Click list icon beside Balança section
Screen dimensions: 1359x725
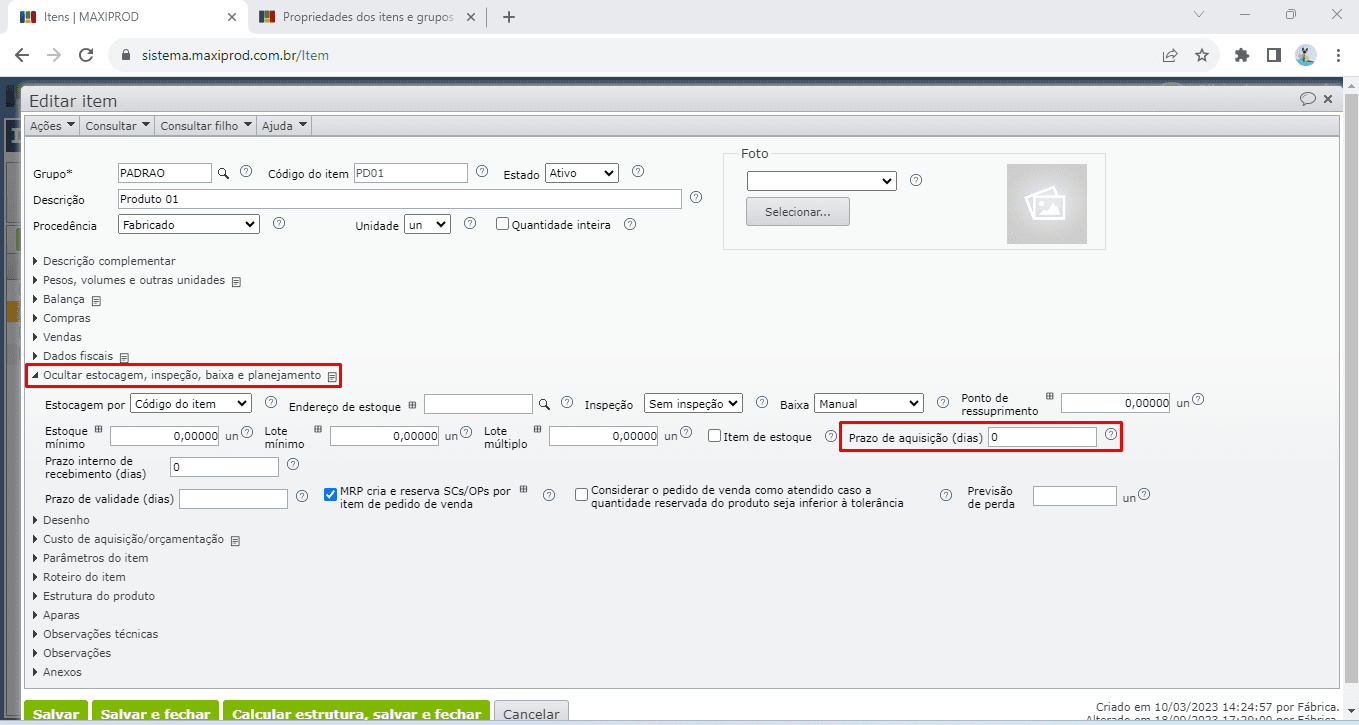pos(97,300)
